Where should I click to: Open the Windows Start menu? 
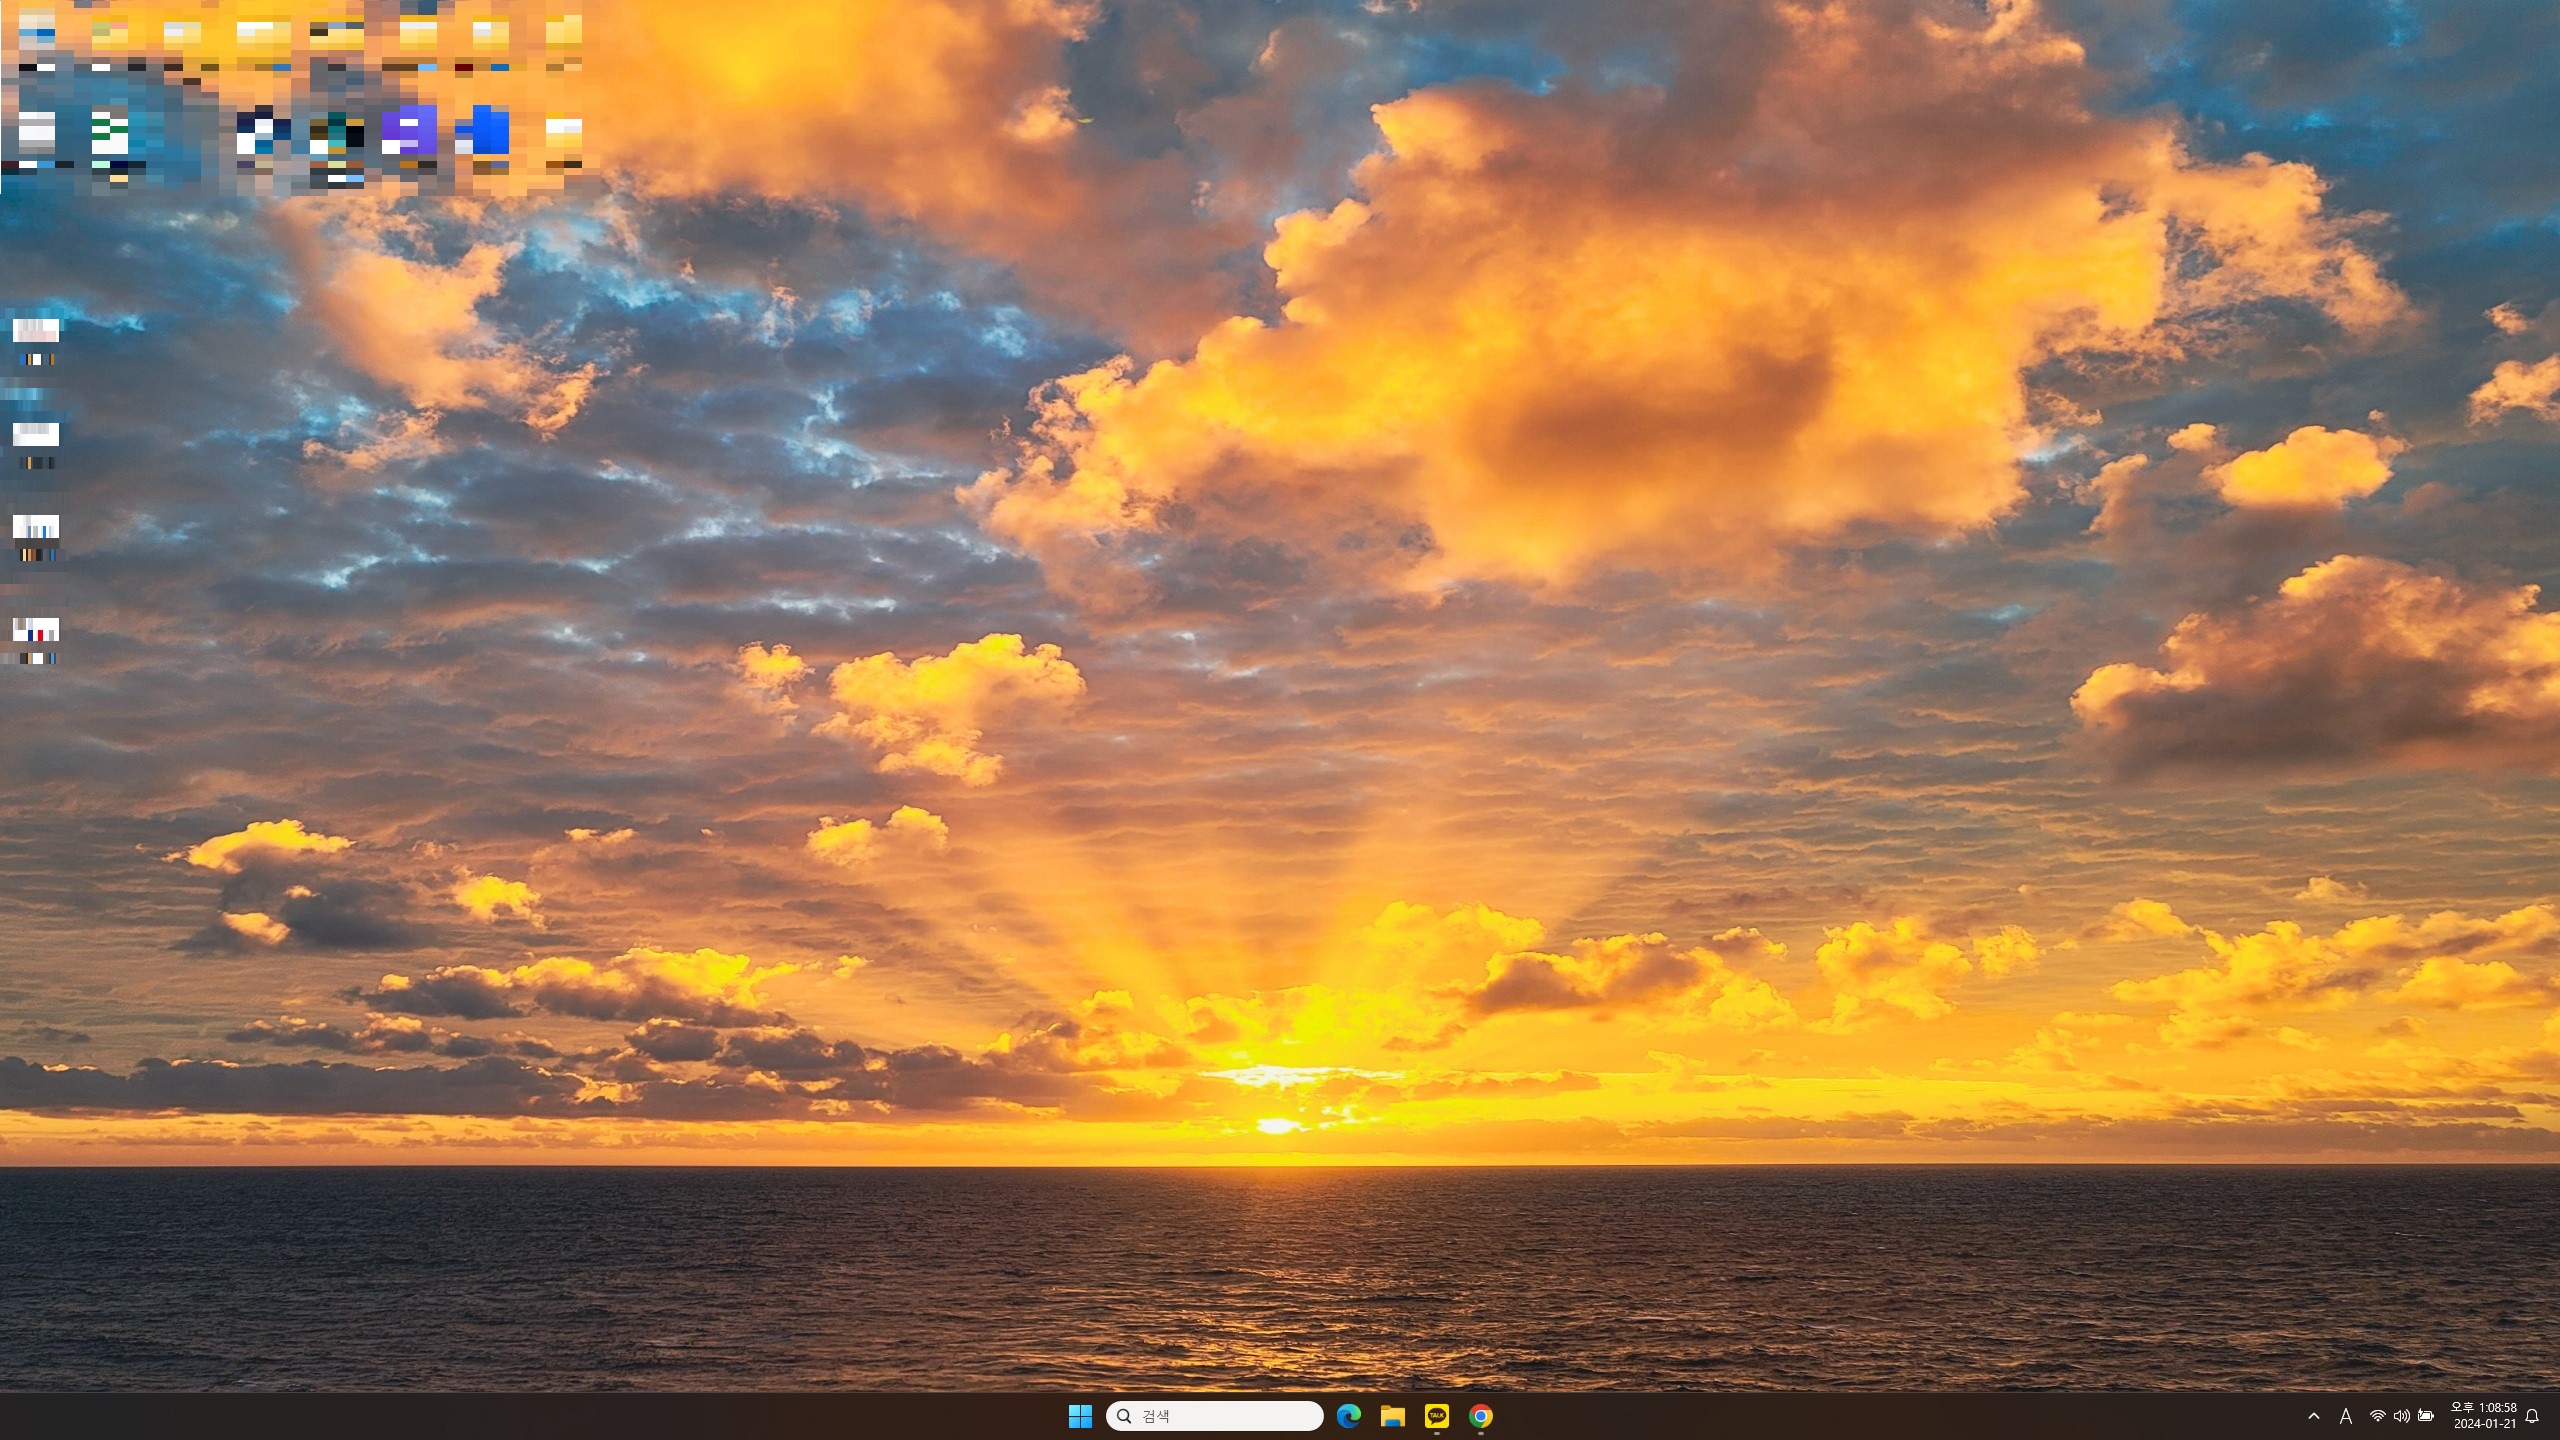coord(1080,1416)
